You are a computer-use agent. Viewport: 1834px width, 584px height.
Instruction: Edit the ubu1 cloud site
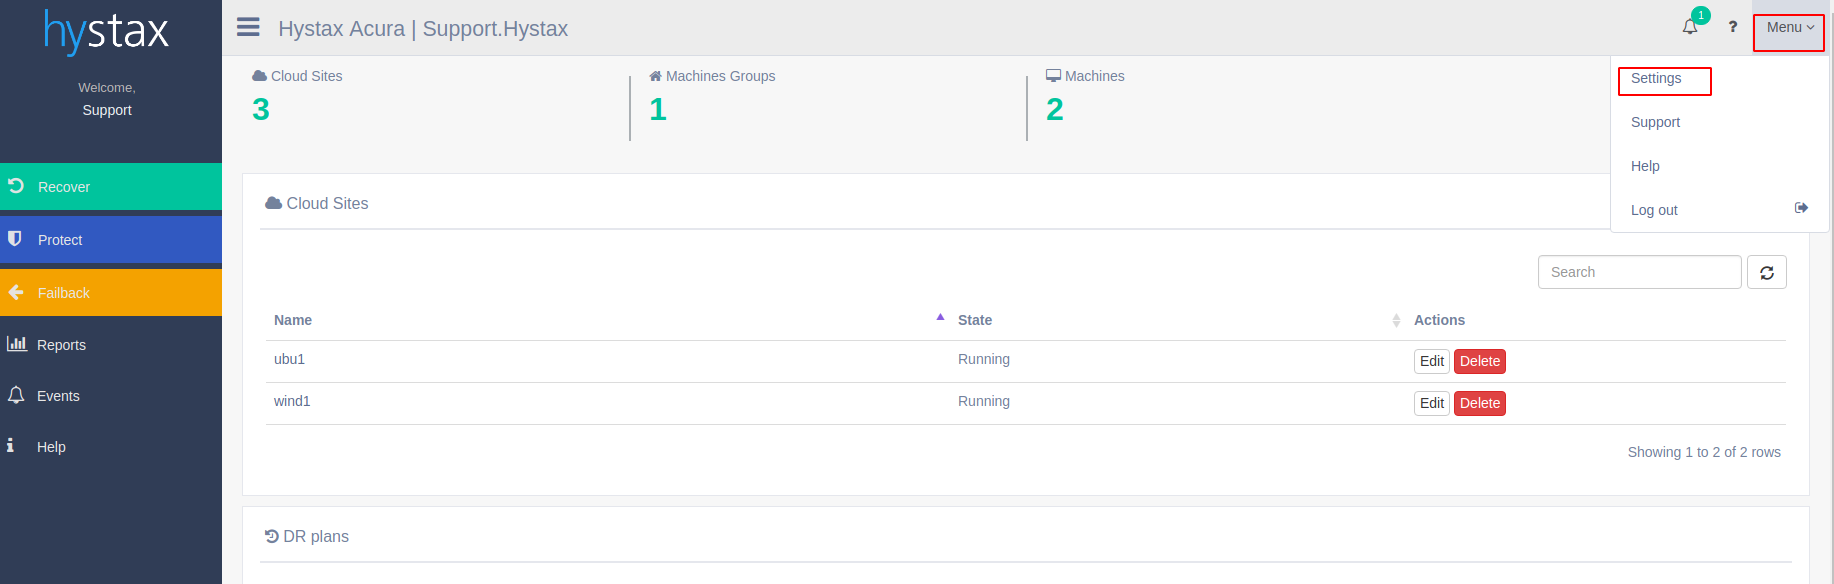point(1432,361)
